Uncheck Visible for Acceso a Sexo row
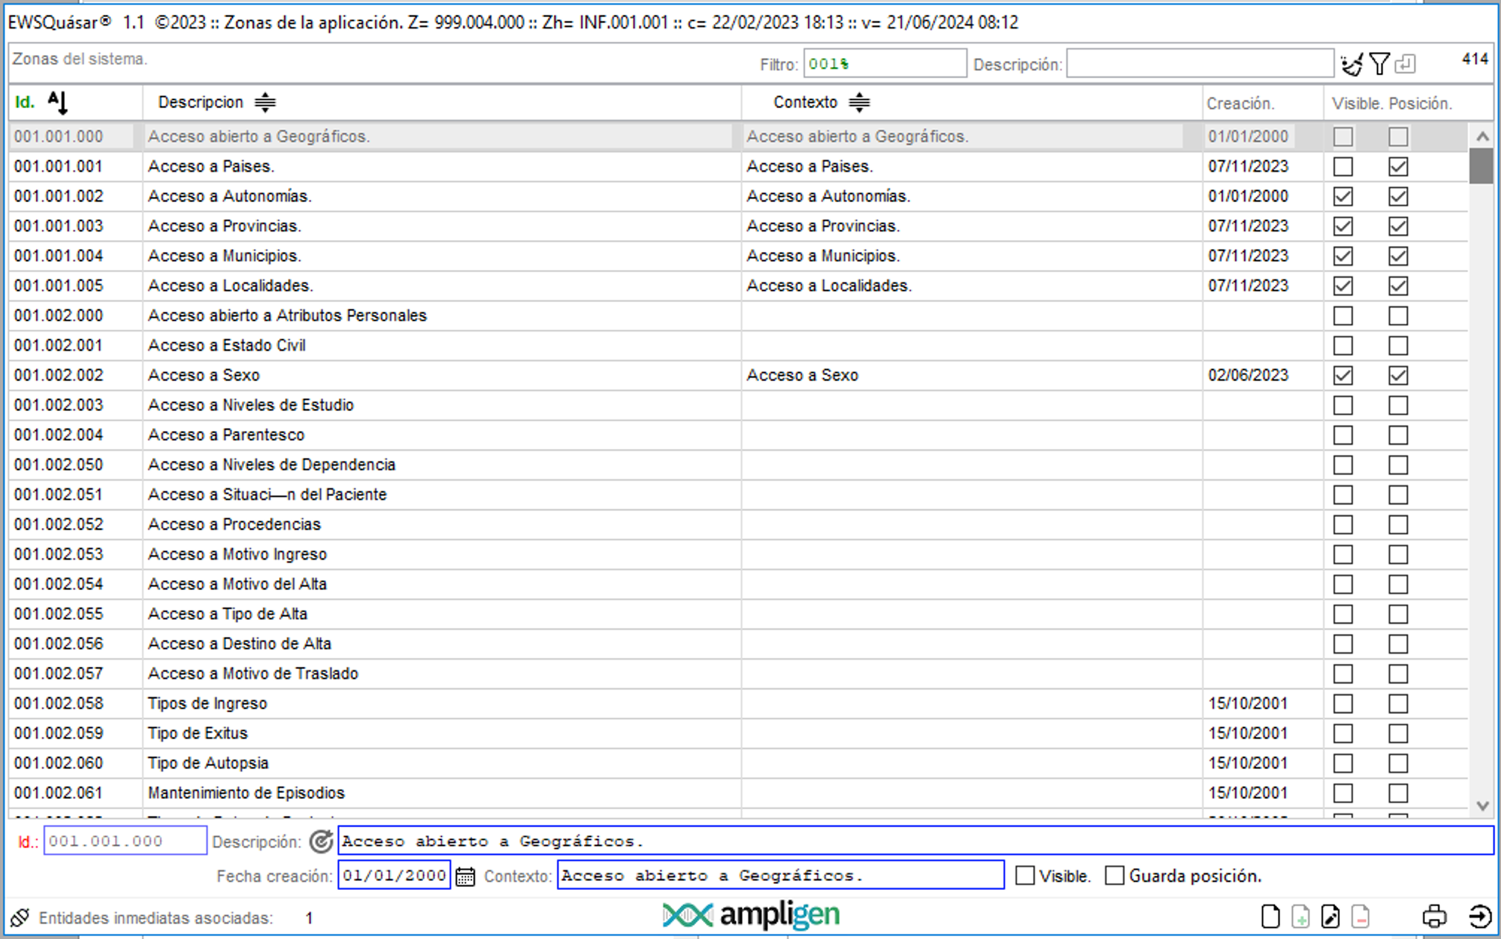The height and width of the screenshot is (939, 1501). tap(1343, 376)
